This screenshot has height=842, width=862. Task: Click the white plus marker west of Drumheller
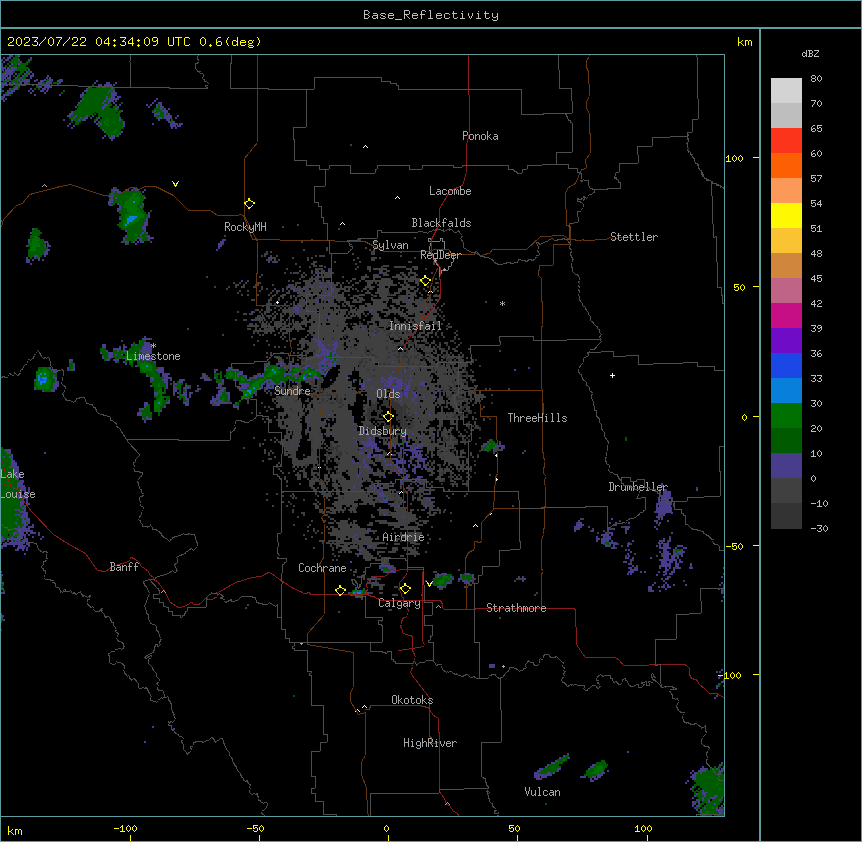[x=612, y=375]
